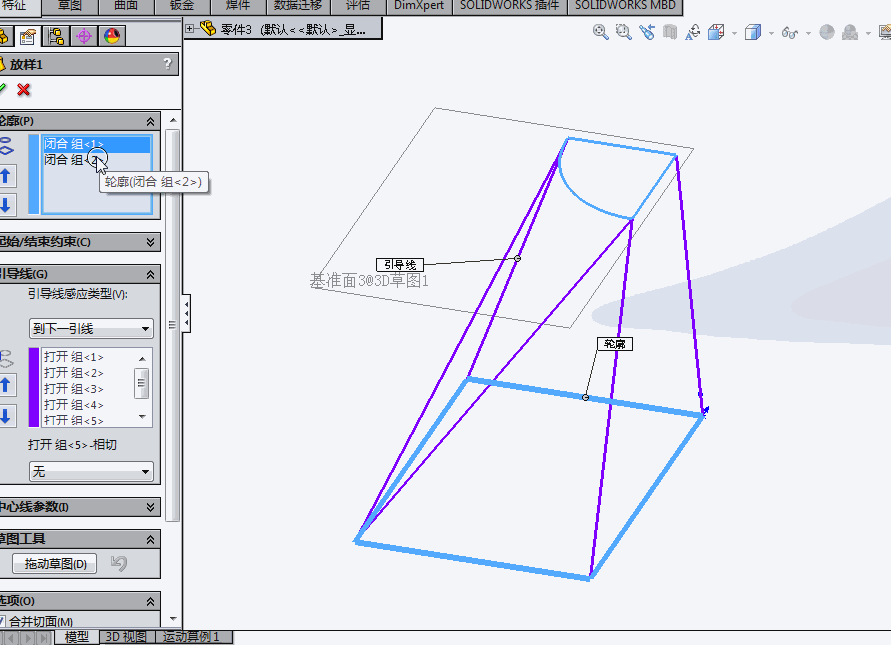Switch to 草图 ribbon tab
891x645 pixels.
70,6
